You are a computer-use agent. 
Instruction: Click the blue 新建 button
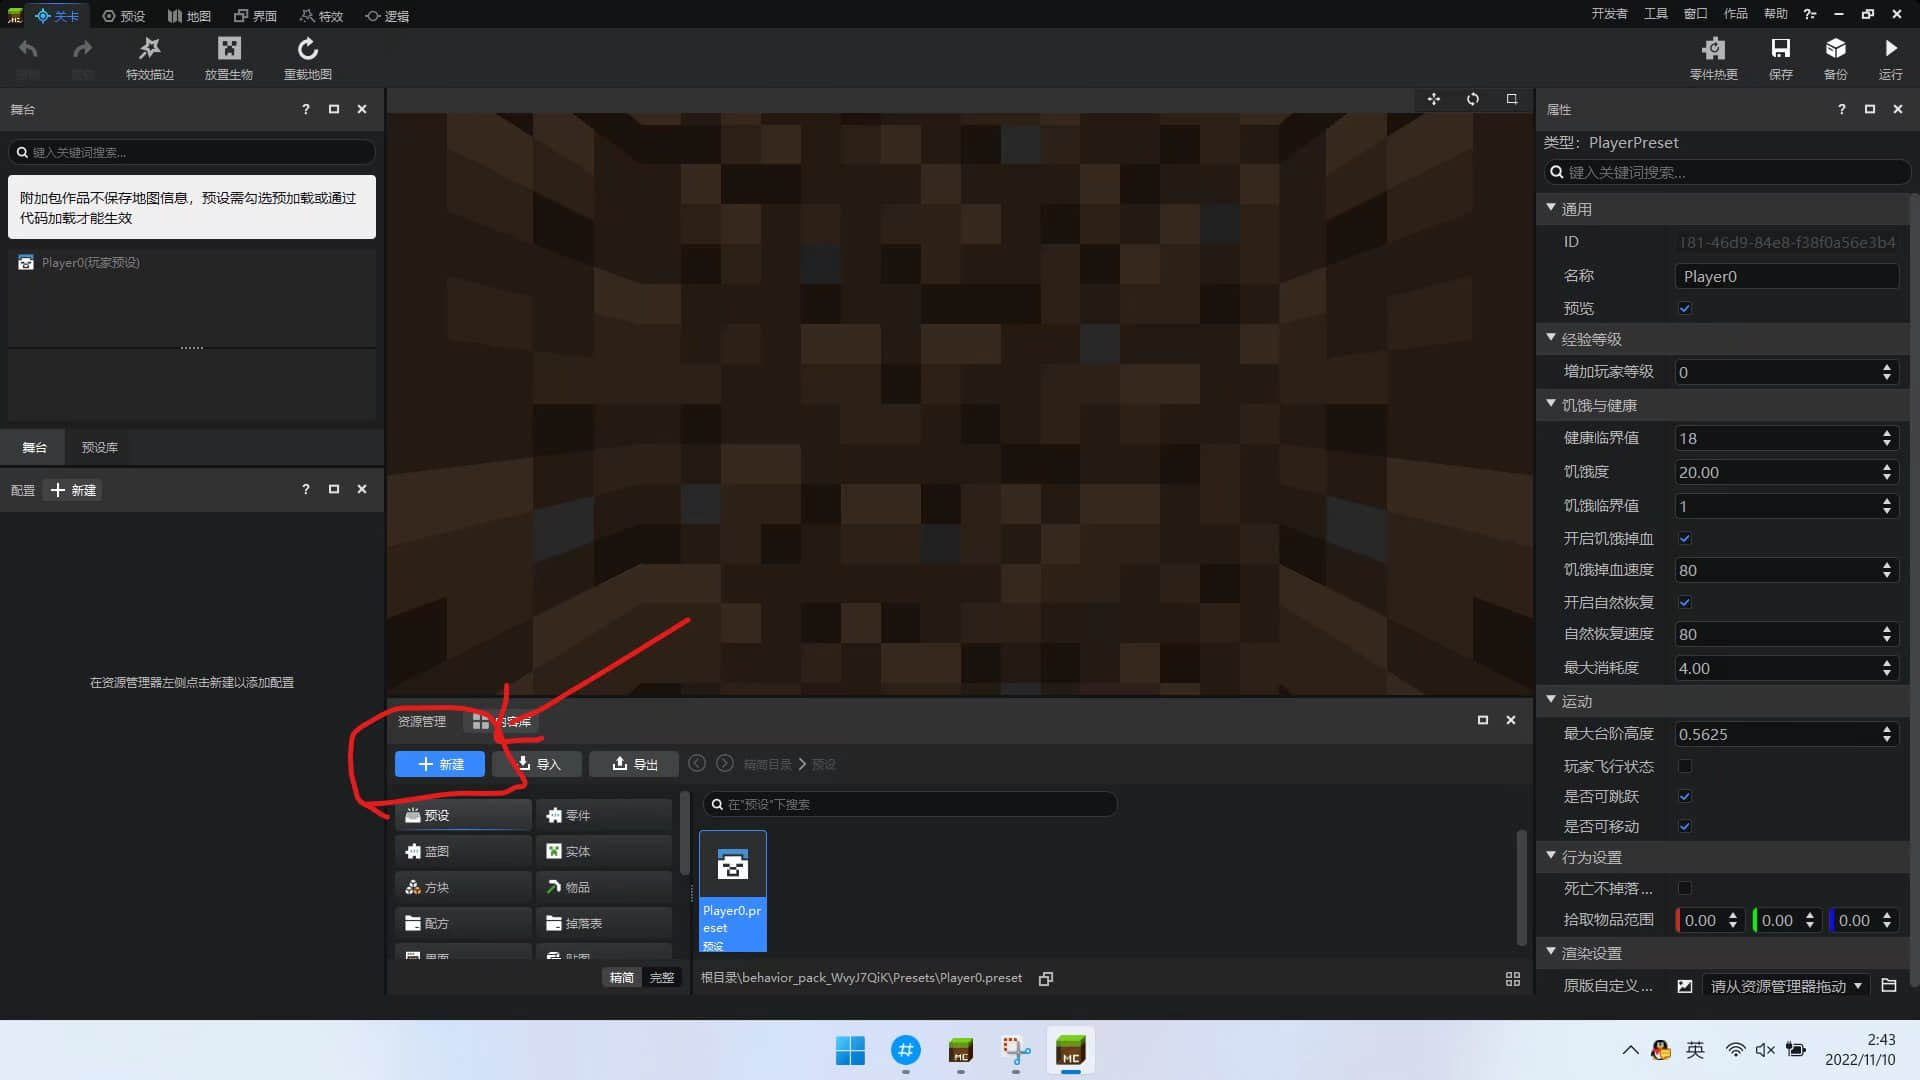pyautogui.click(x=440, y=764)
